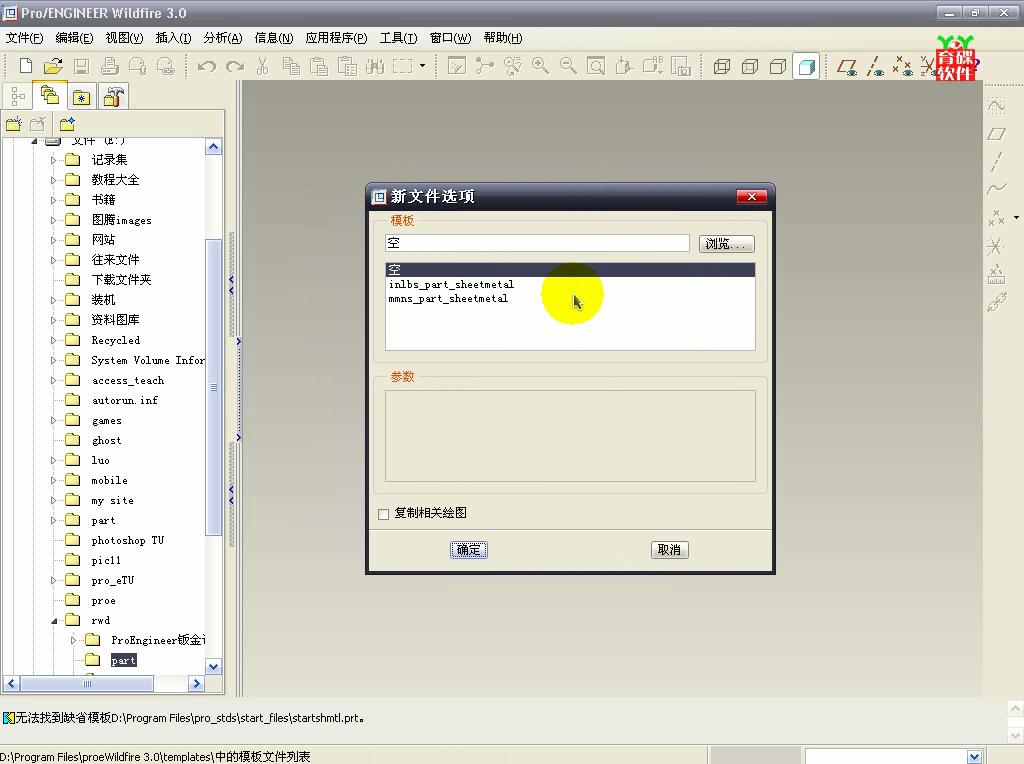Click the 浏览... browse button

click(x=726, y=244)
